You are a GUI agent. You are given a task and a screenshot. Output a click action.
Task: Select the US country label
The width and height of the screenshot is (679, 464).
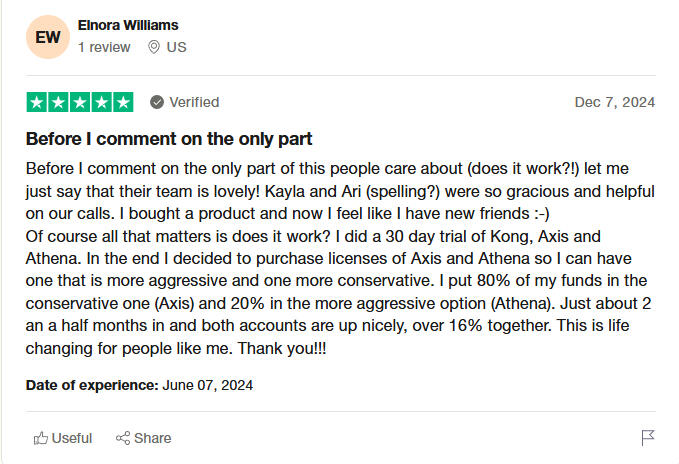[176, 47]
